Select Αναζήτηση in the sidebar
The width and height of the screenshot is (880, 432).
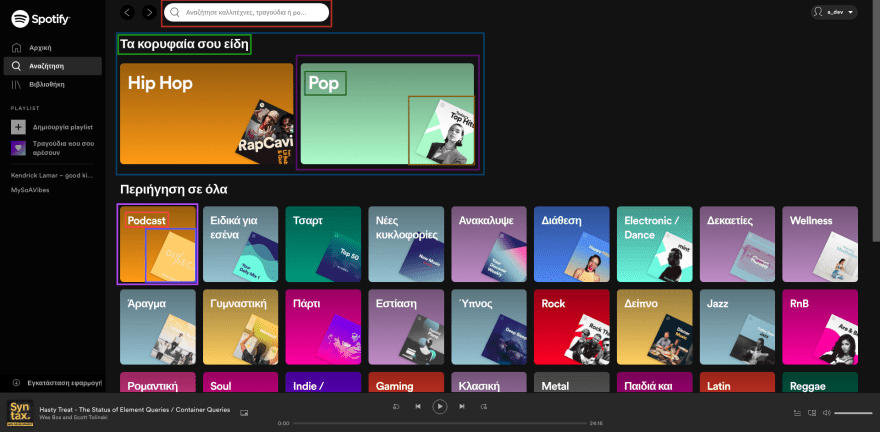pos(52,66)
